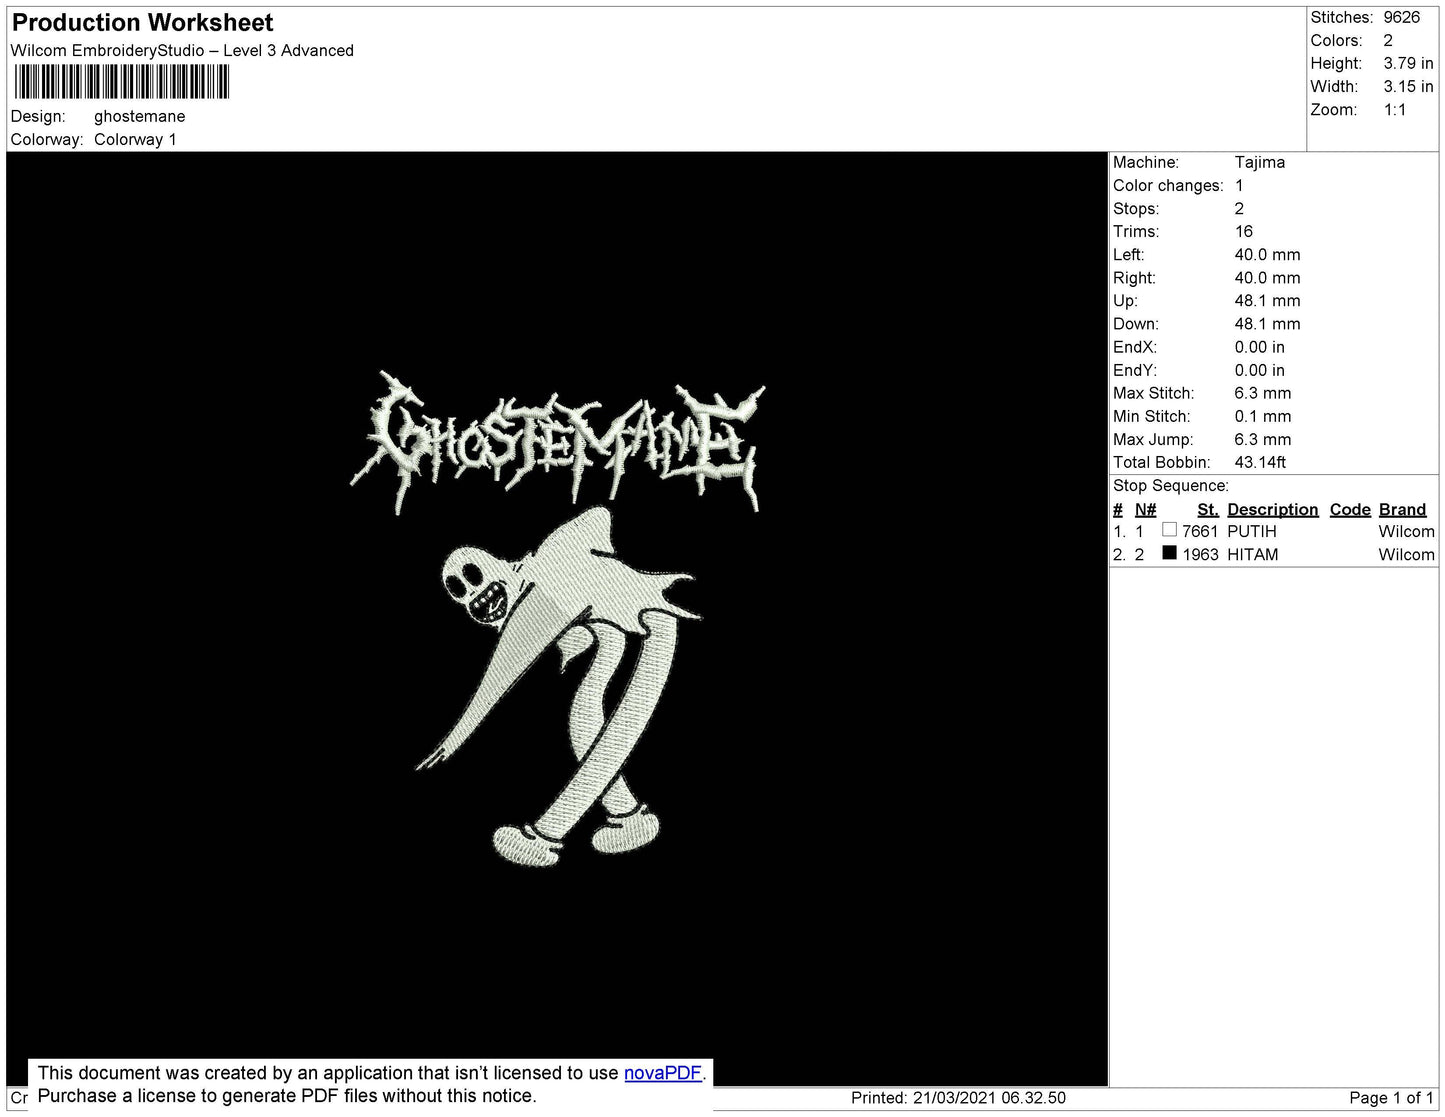Screen dimensions: 1445x1117
Task: Select the Stops value 2
Action: coord(1239,208)
